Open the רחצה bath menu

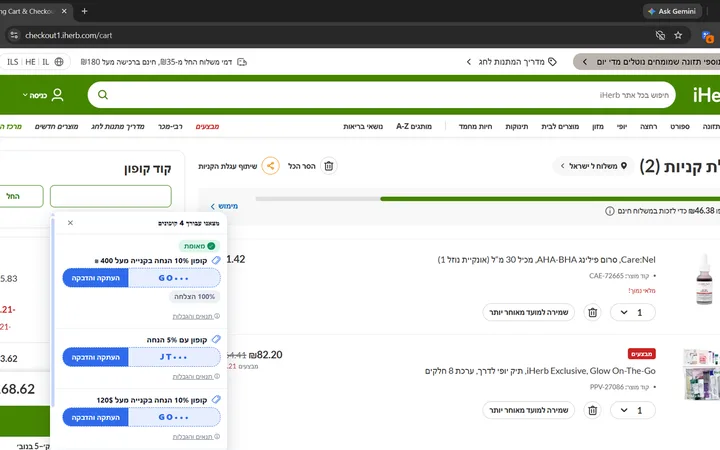coord(649,126)
